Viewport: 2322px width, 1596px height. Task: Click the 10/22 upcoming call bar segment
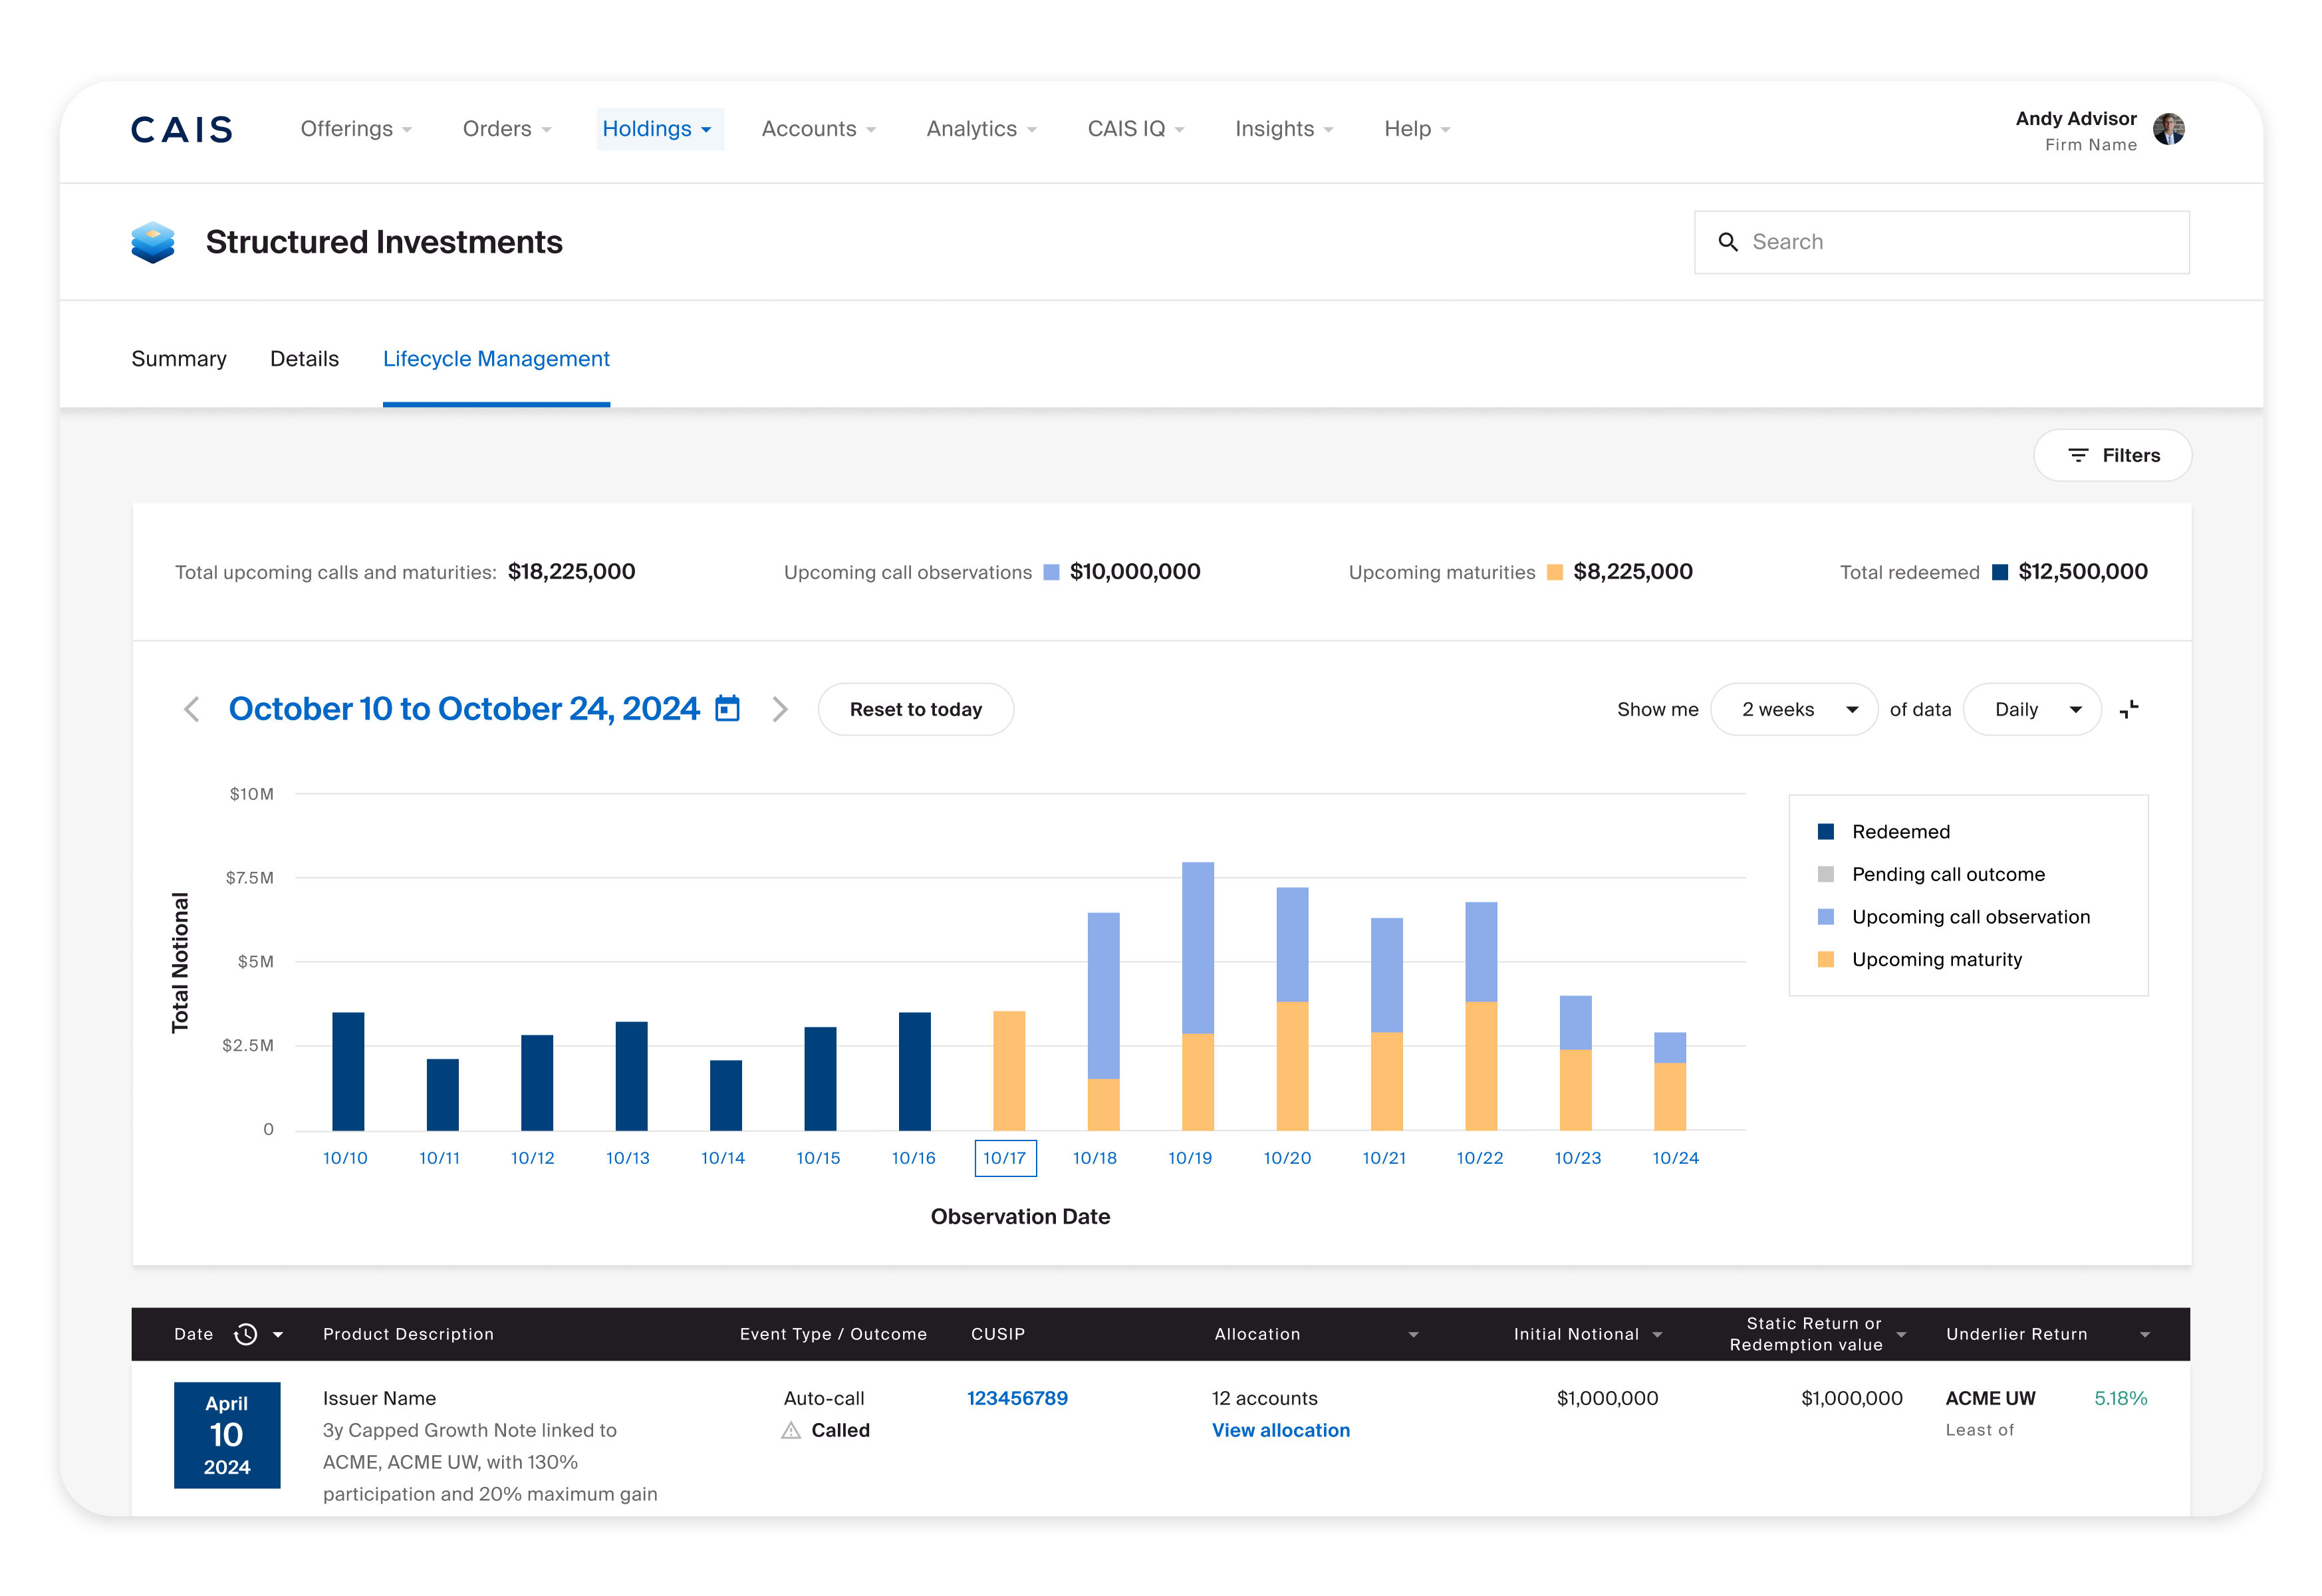1481,952
